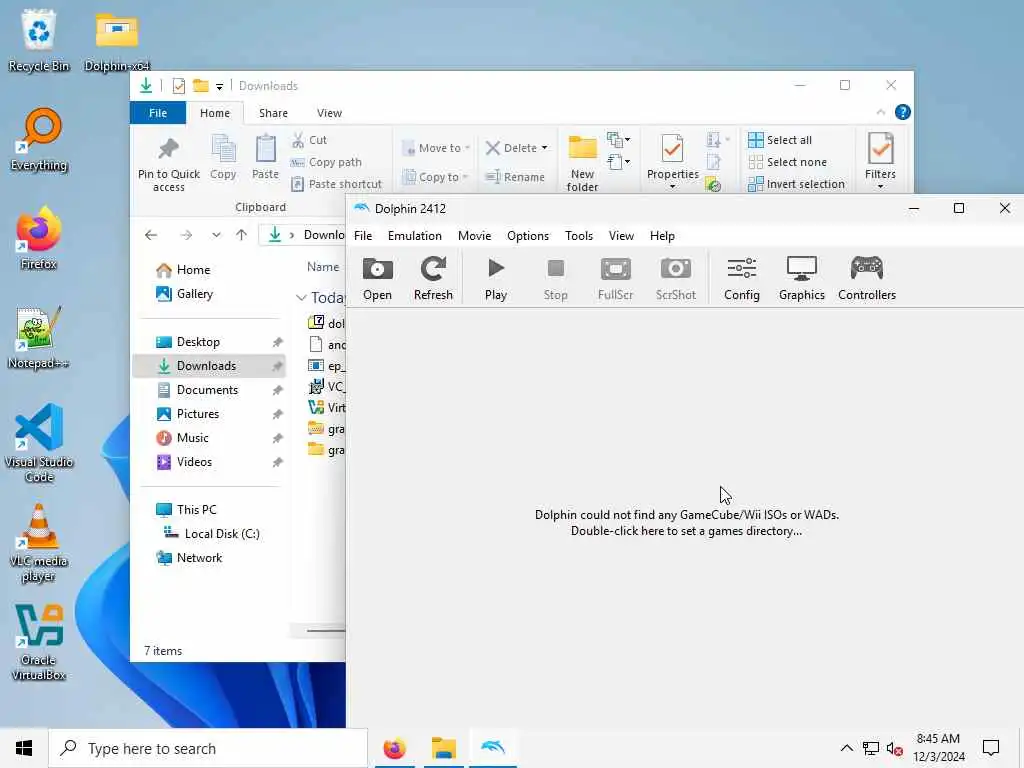Screen dimensions: 1024x768
Task: Click Cut in the Explorer ribbon
Action: pyautogui.click(x=309, y=140)
